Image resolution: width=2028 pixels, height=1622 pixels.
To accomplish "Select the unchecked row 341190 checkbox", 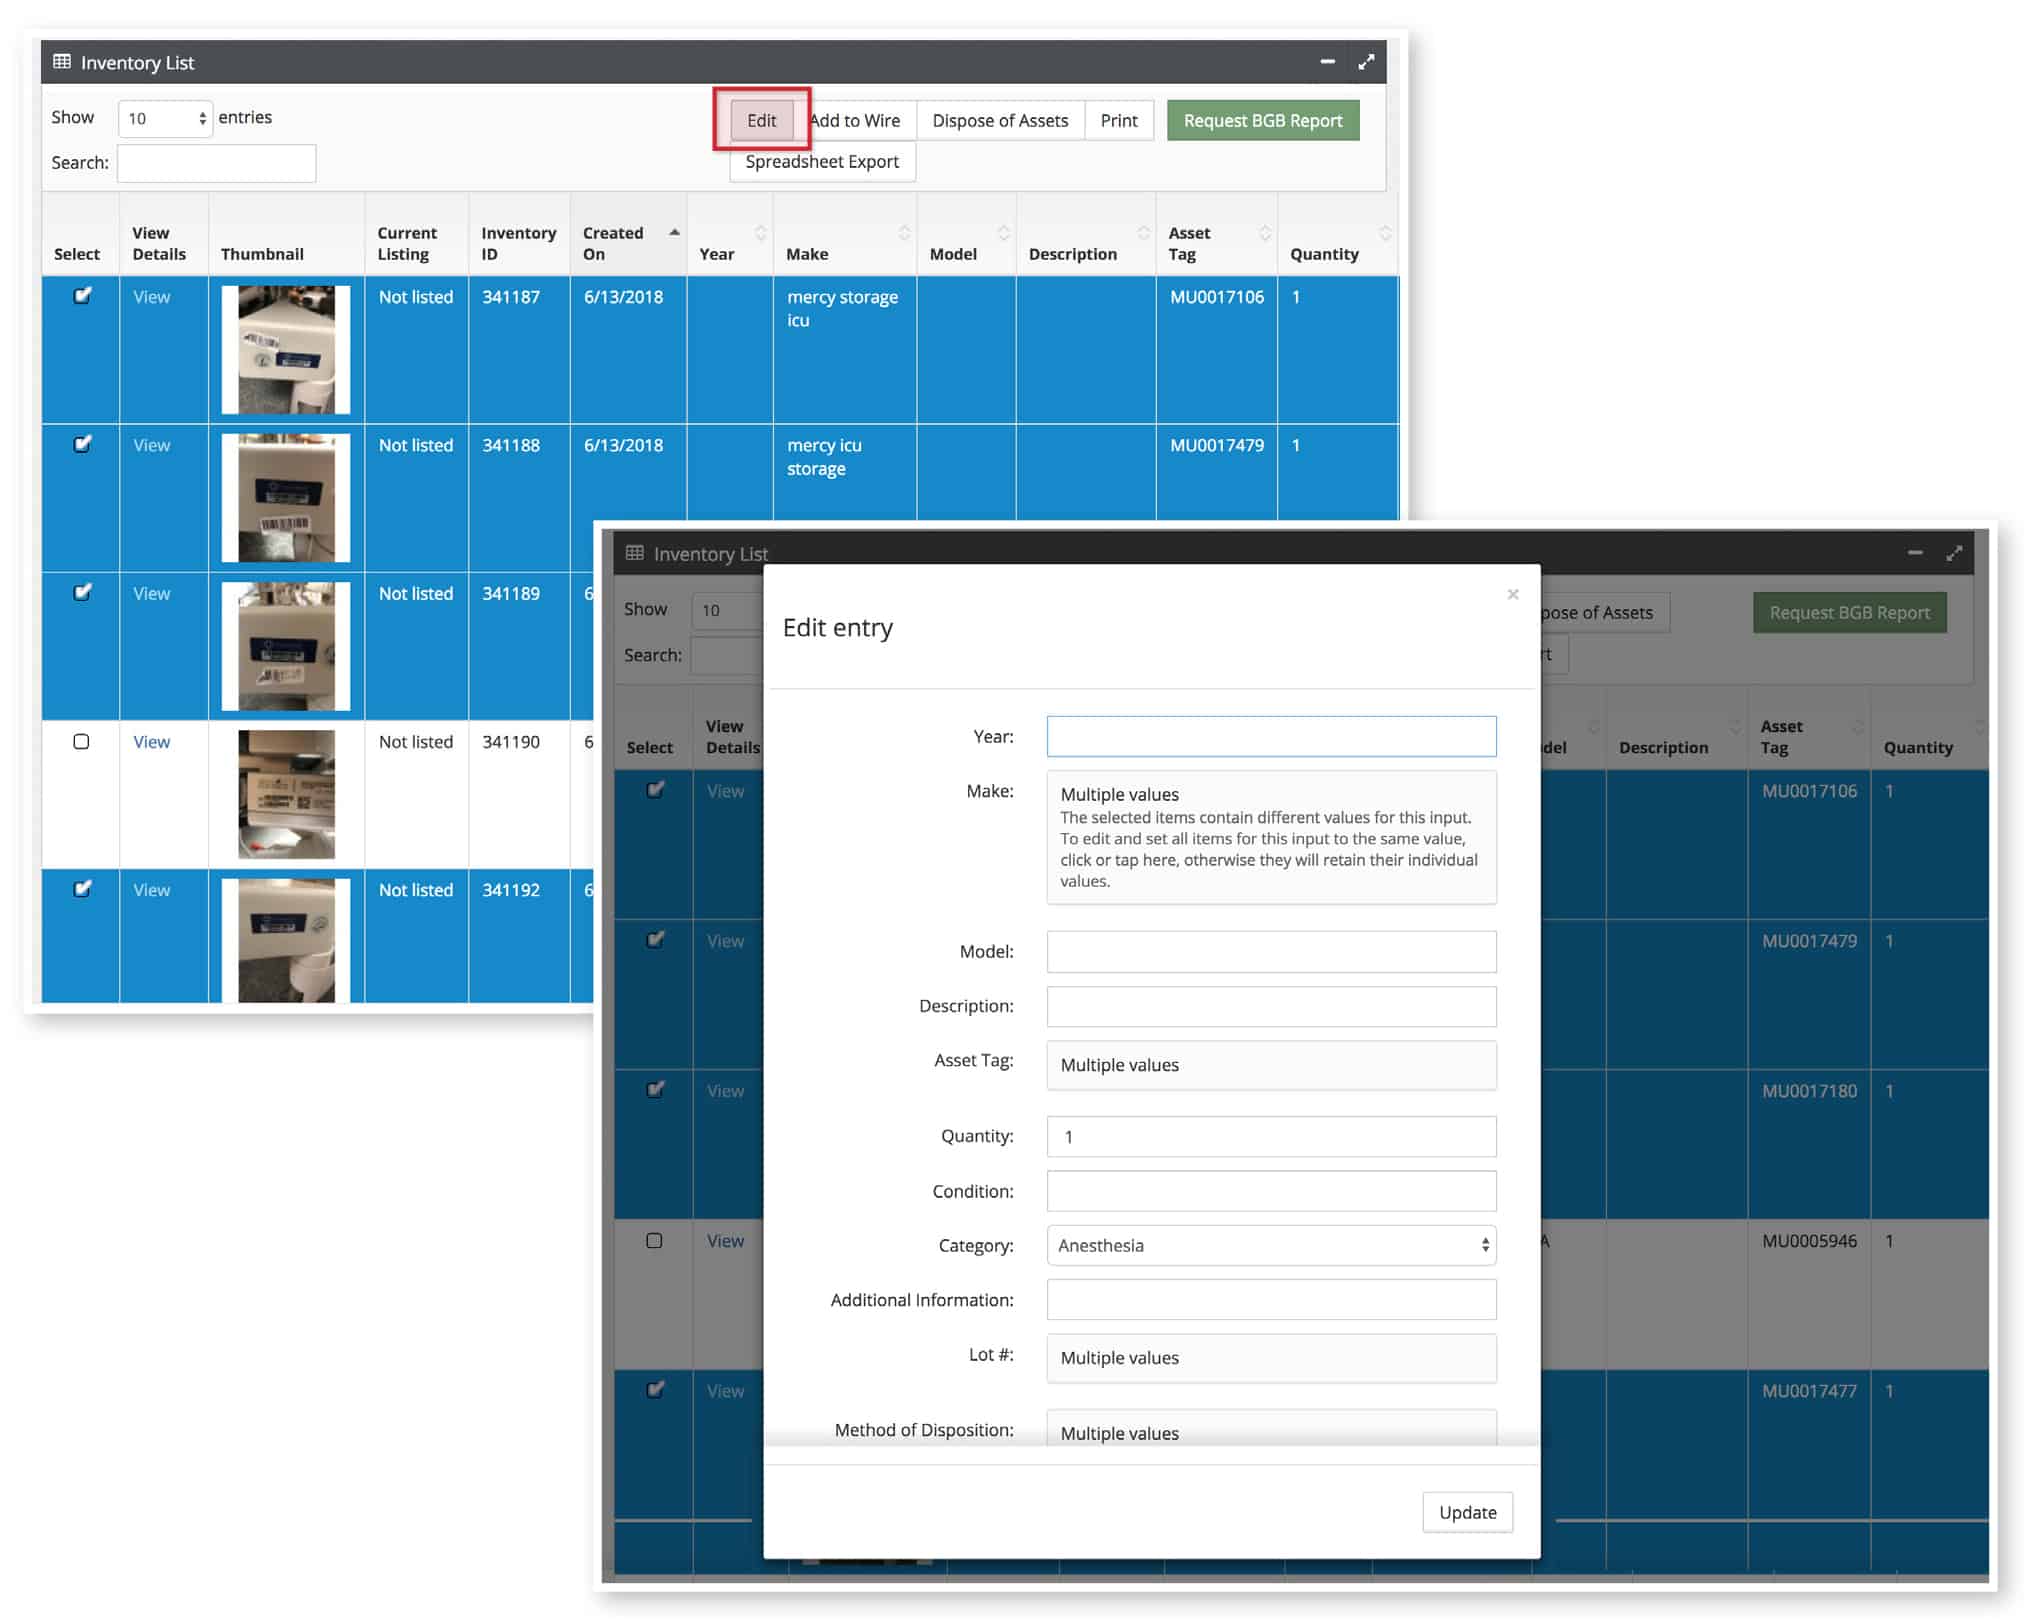I will point(82,742).
